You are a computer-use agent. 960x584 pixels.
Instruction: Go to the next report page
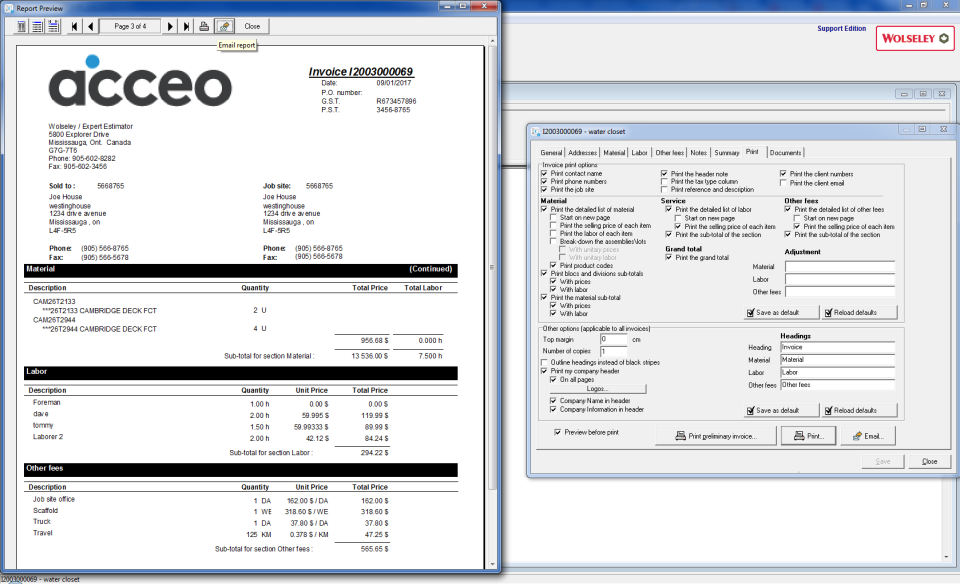click(x=170, y=26)
